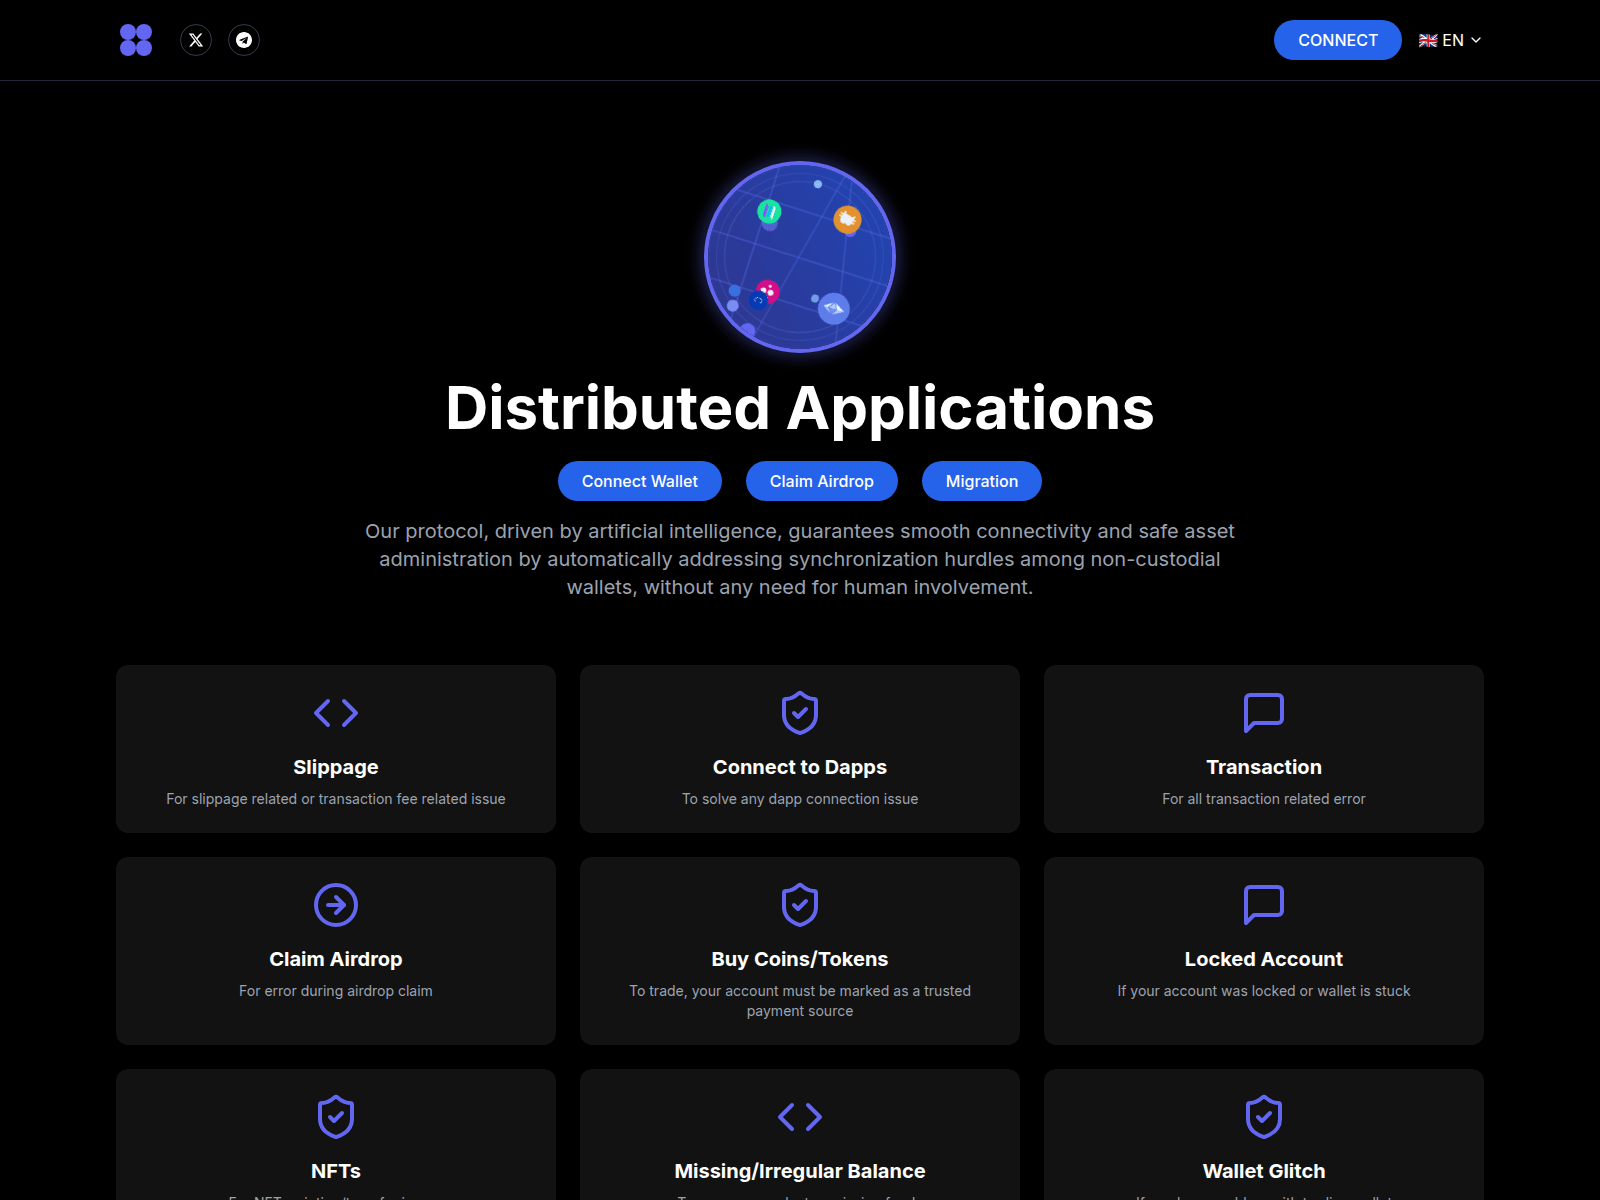The image size is (1600, 1200).
Task: Open the Slippage card title
Action: [x=336, y=767]
